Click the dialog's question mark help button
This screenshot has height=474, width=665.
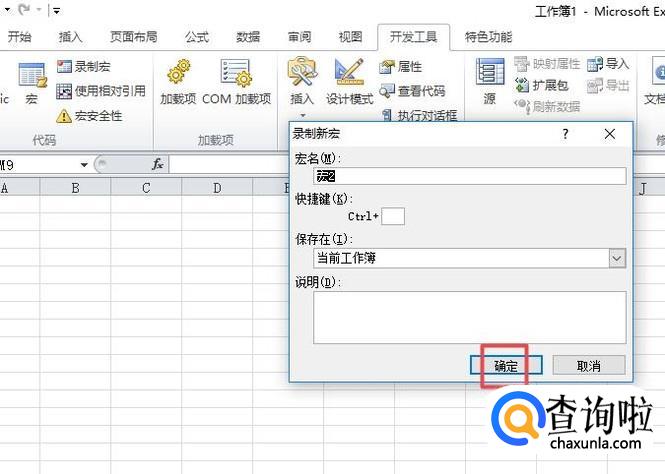[x=565, y=133]
